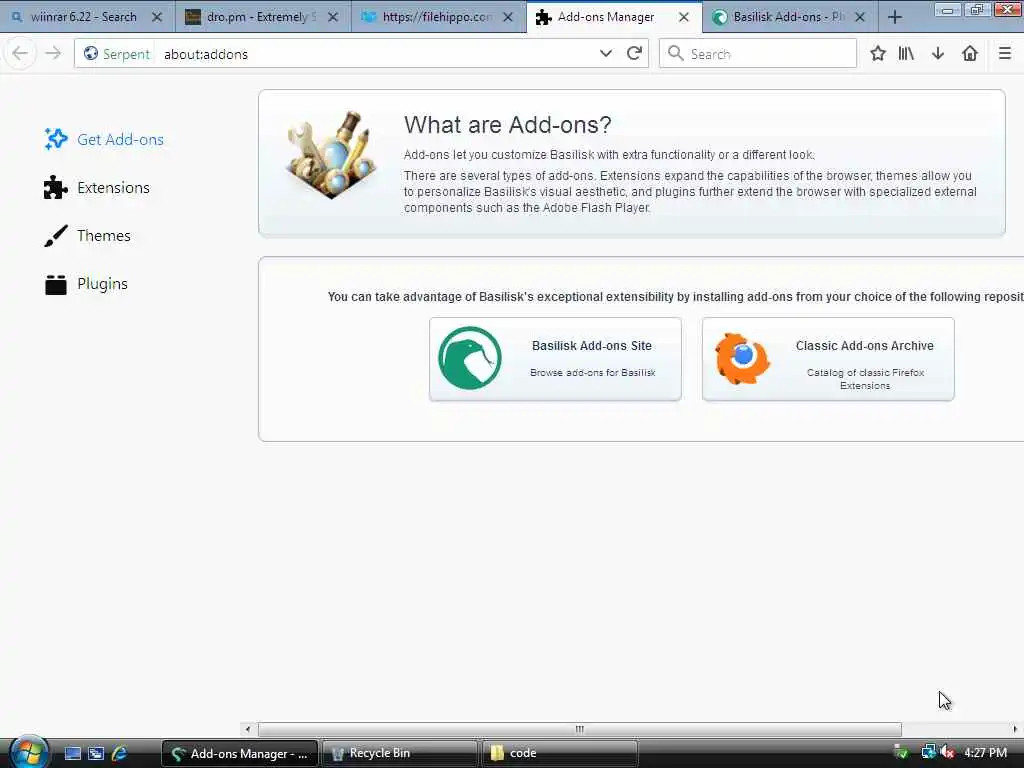Click the Get Add-ons sparkle icon

point(56,138)
